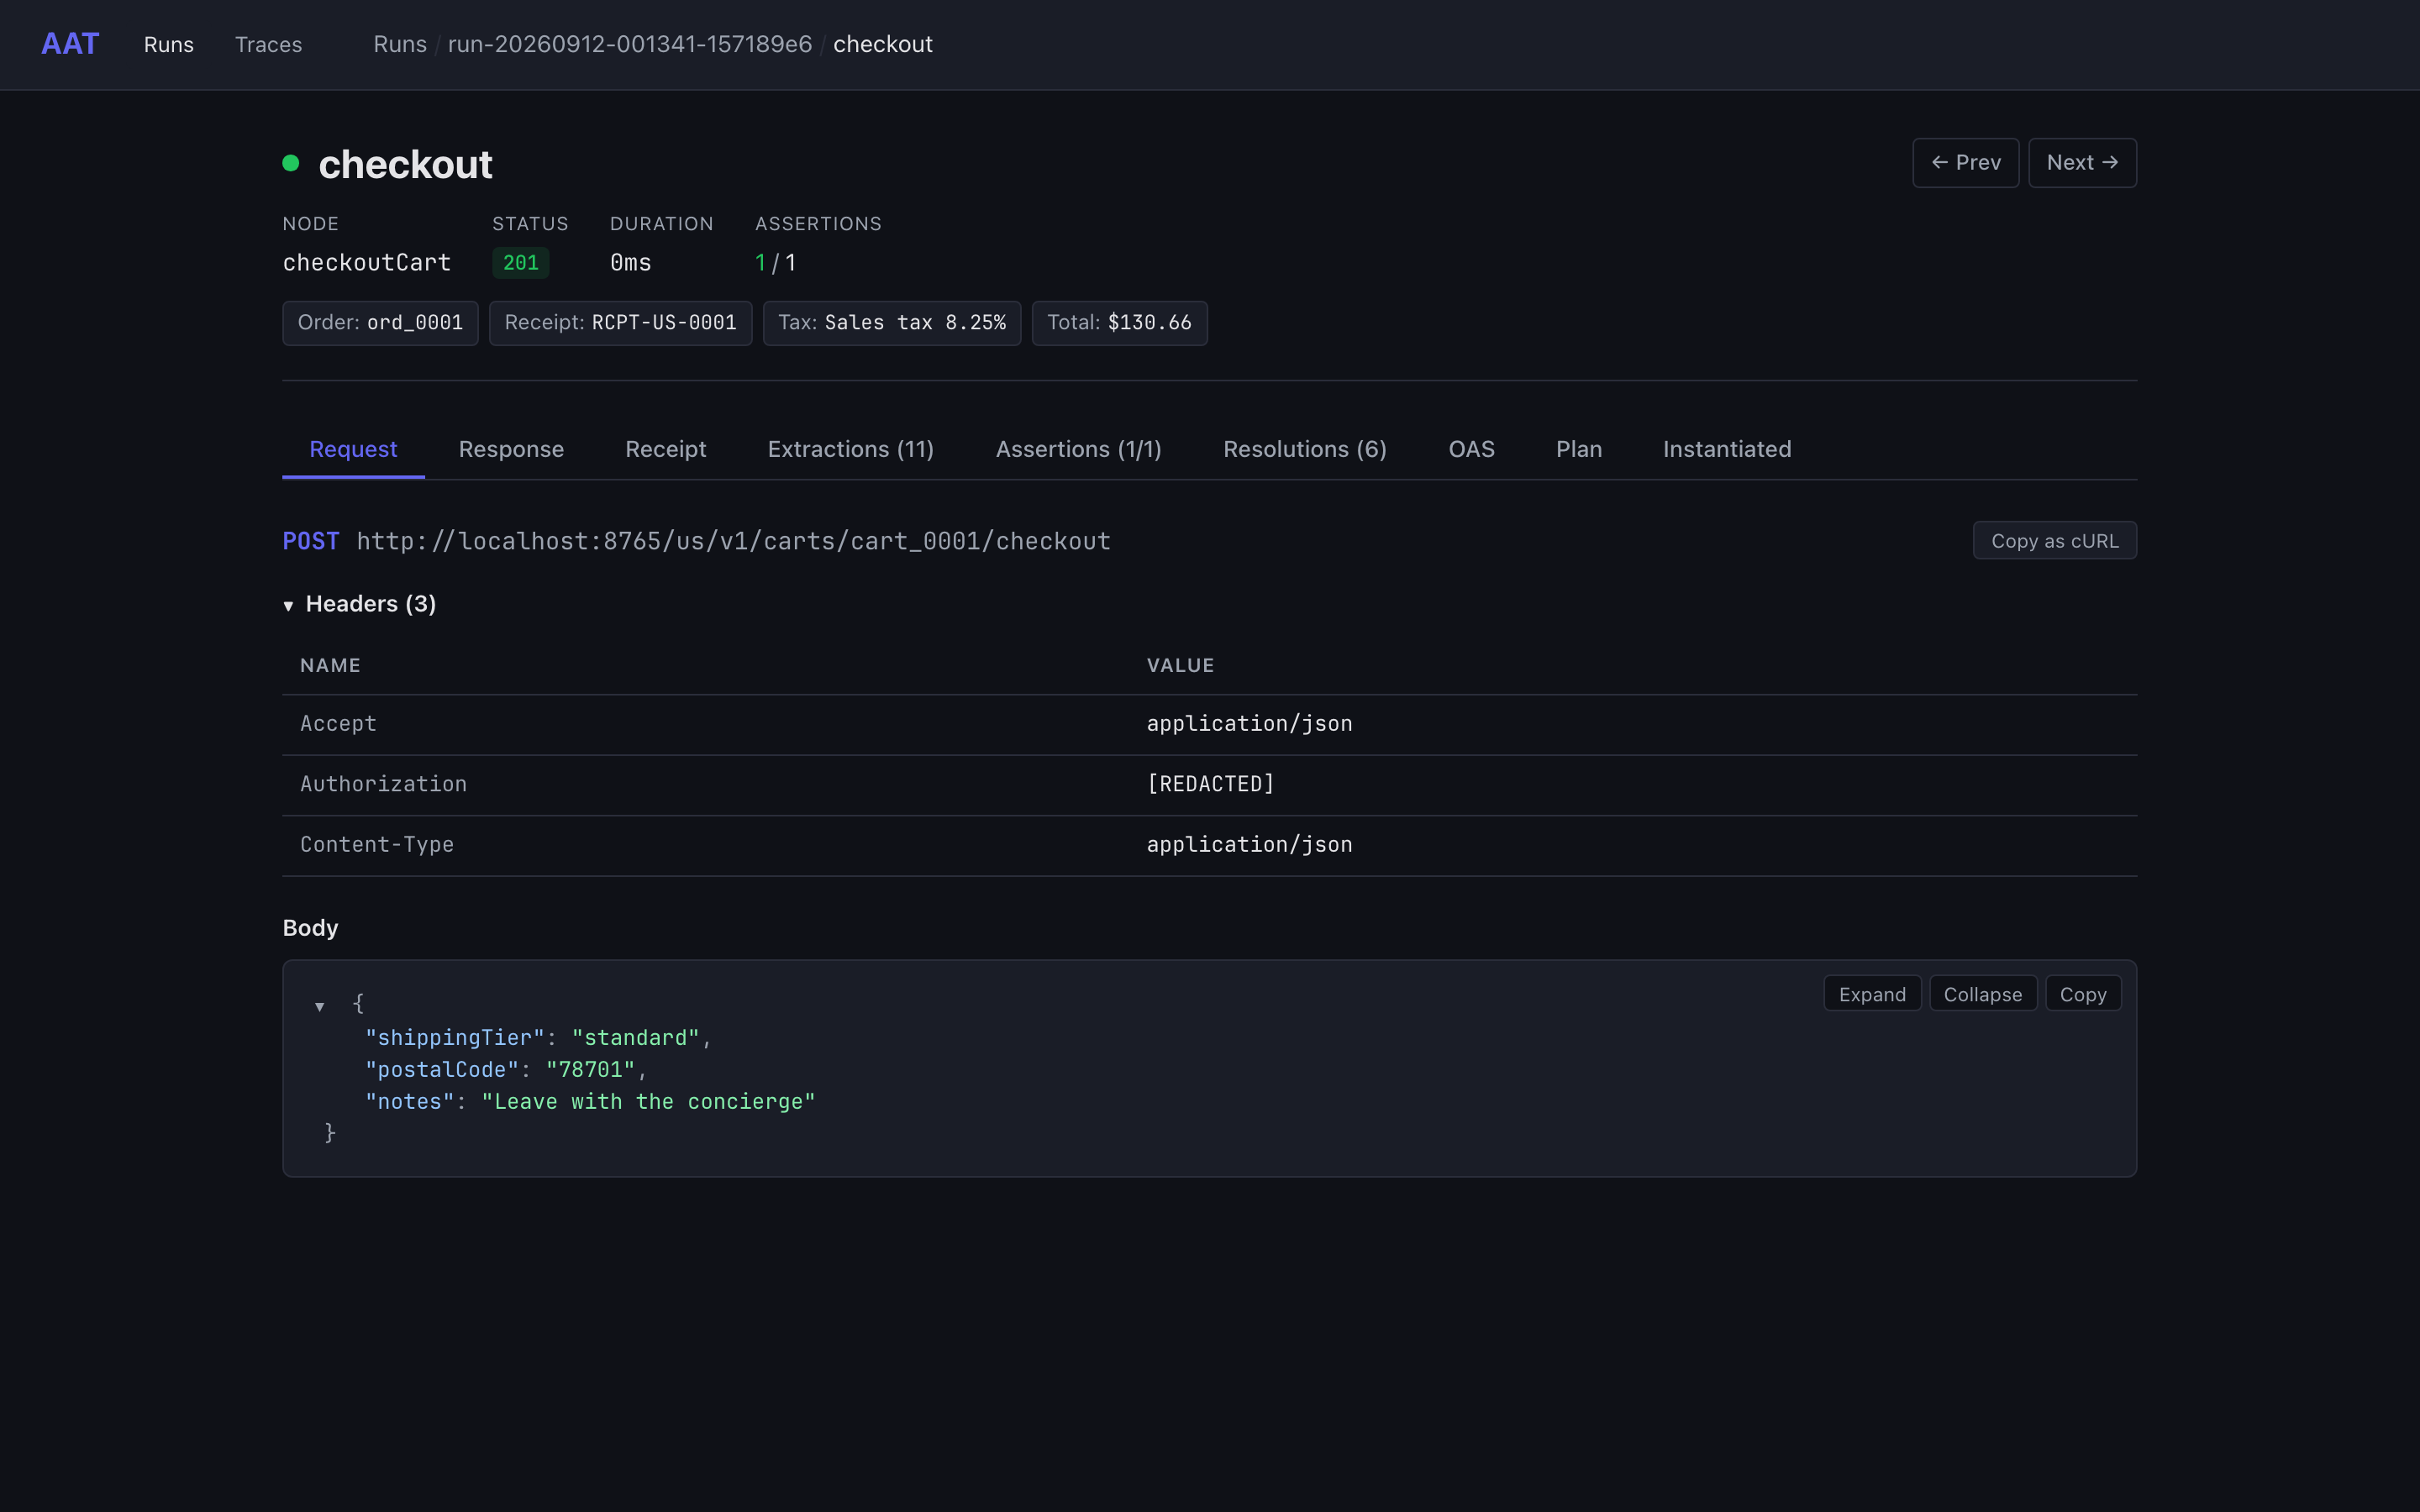Viewport: 2420px width, 1512px height.
Task: Click the [REDACTED] value
Action: click(1210, 784)
